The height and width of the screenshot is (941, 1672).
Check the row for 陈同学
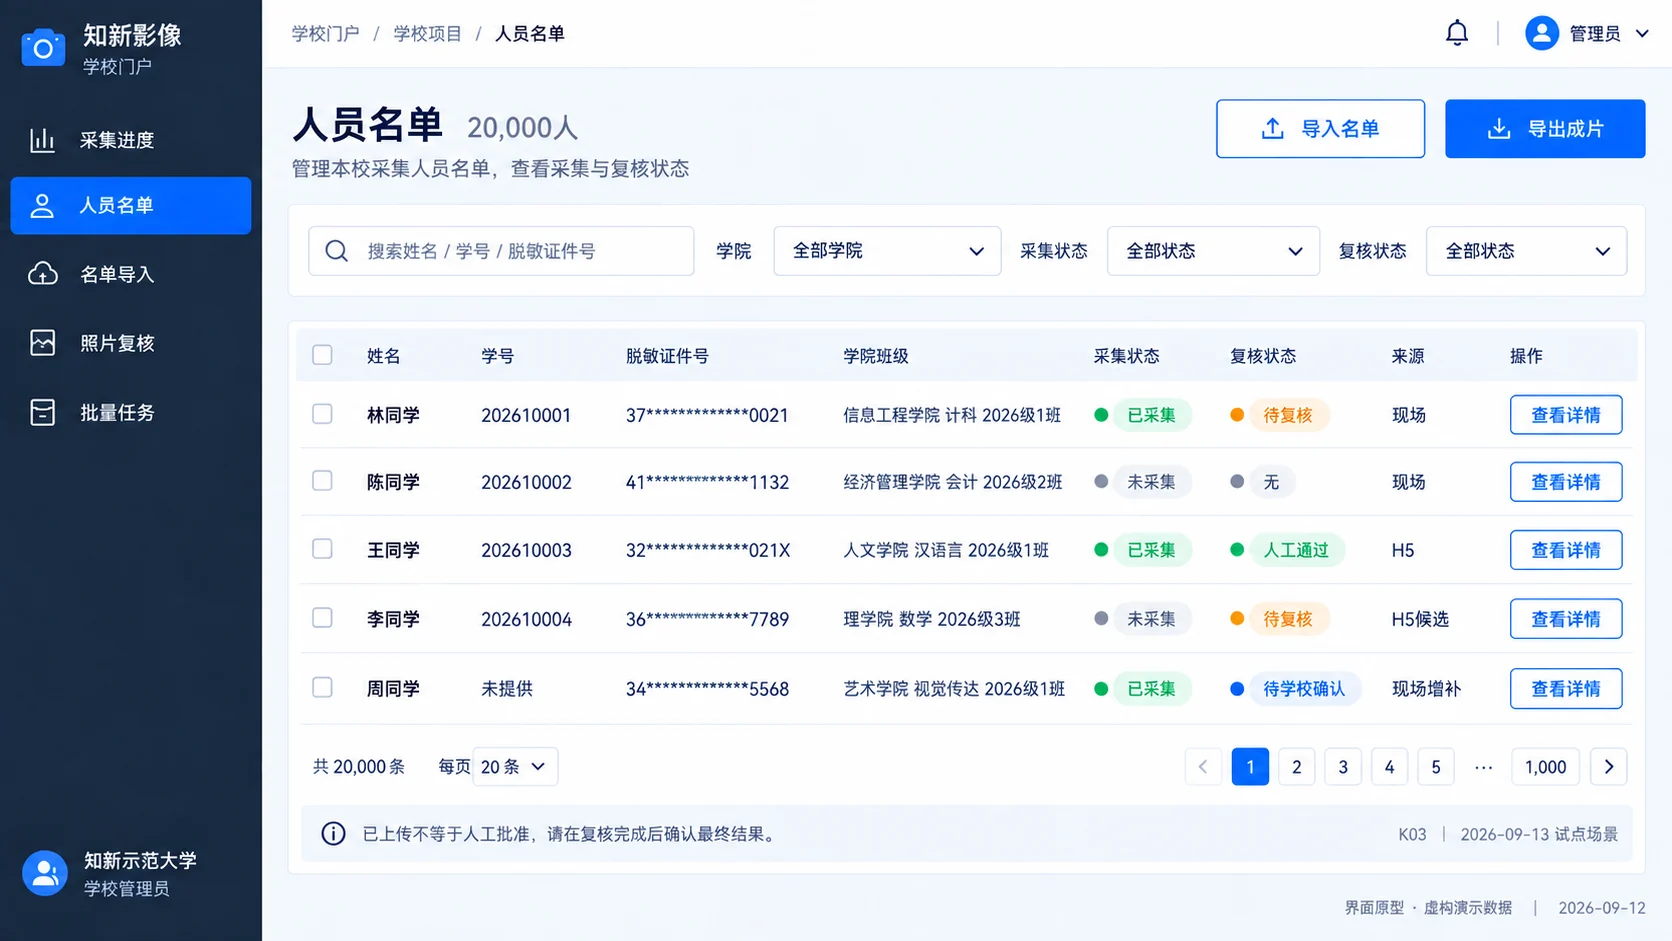(322, 481)
